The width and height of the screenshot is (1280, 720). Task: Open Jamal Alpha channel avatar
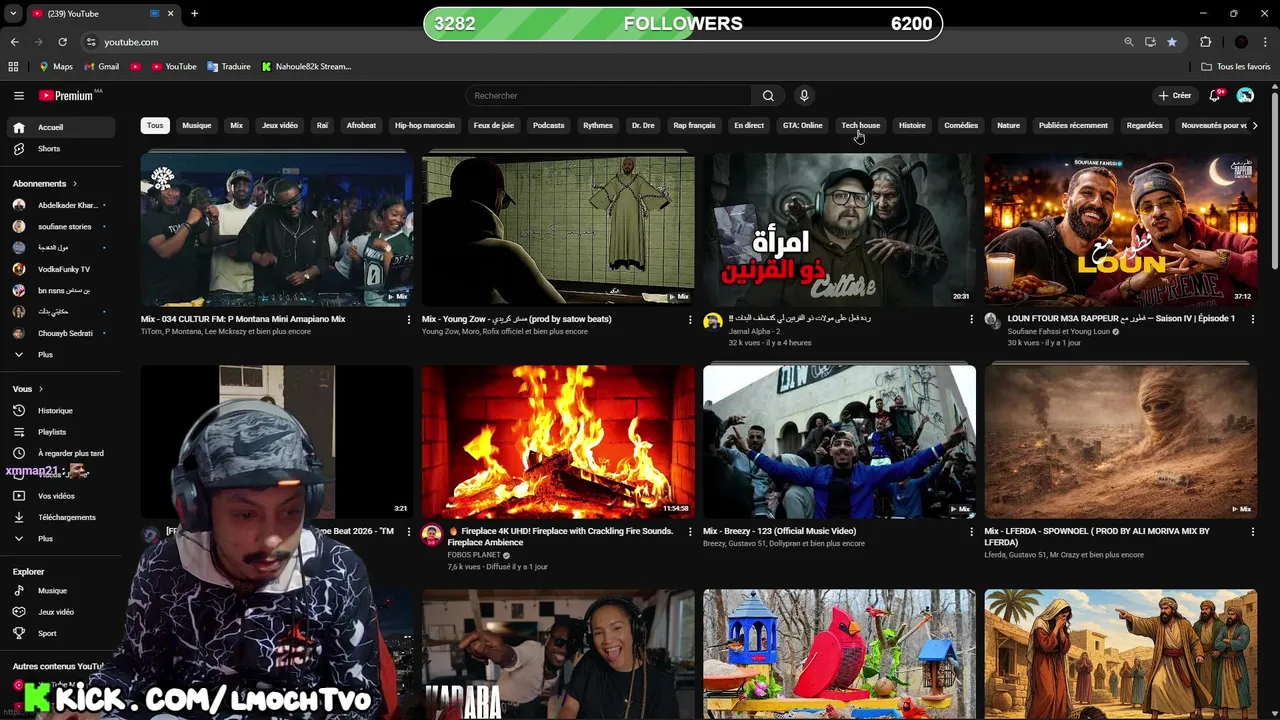coord(713,321)
